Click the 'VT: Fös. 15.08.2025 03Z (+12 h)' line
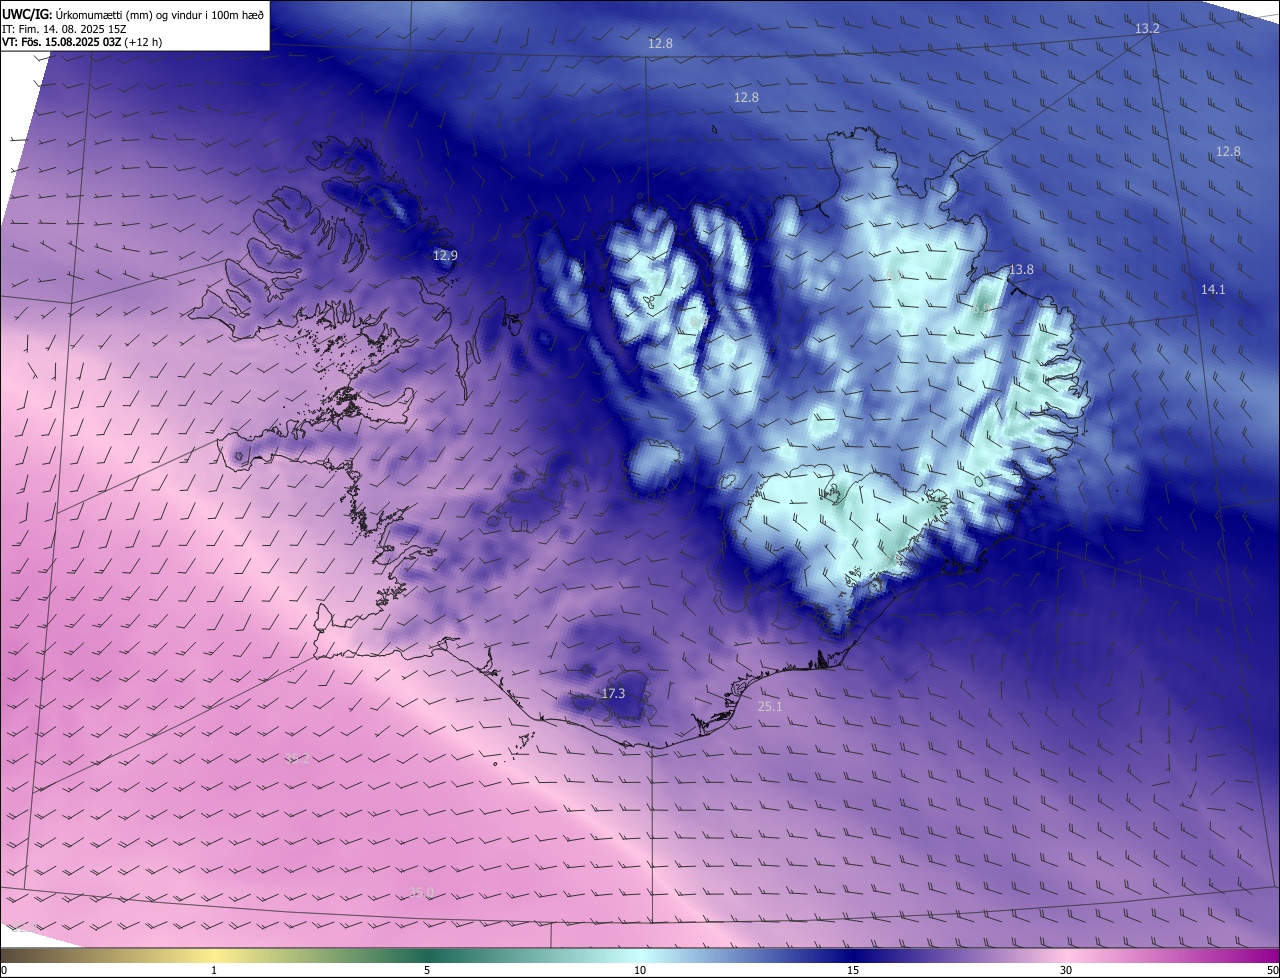 (82, 42)
